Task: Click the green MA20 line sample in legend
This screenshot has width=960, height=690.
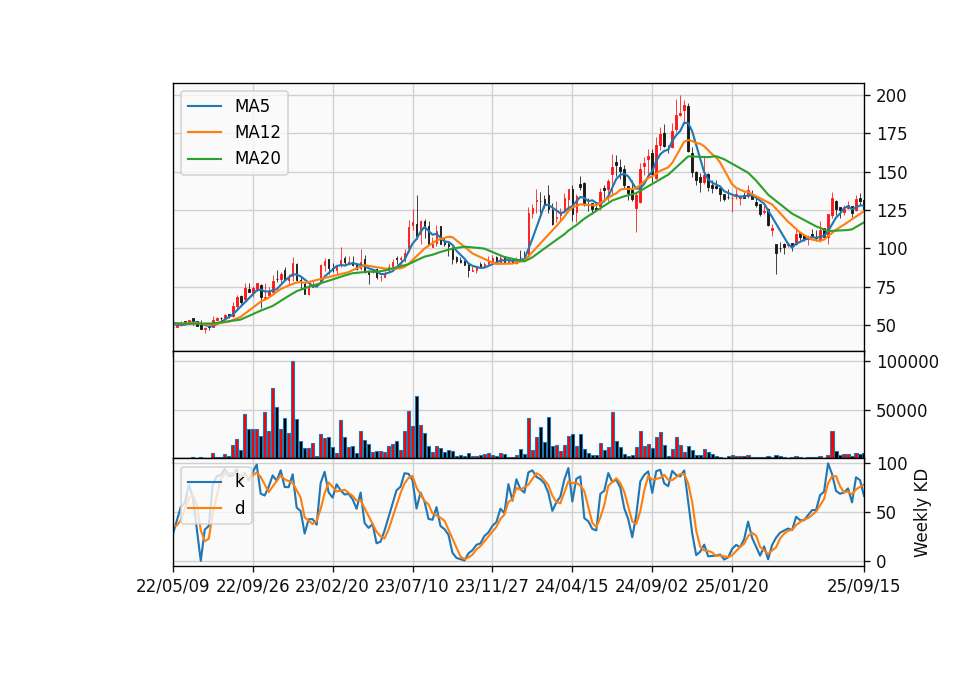Action: 204,158
